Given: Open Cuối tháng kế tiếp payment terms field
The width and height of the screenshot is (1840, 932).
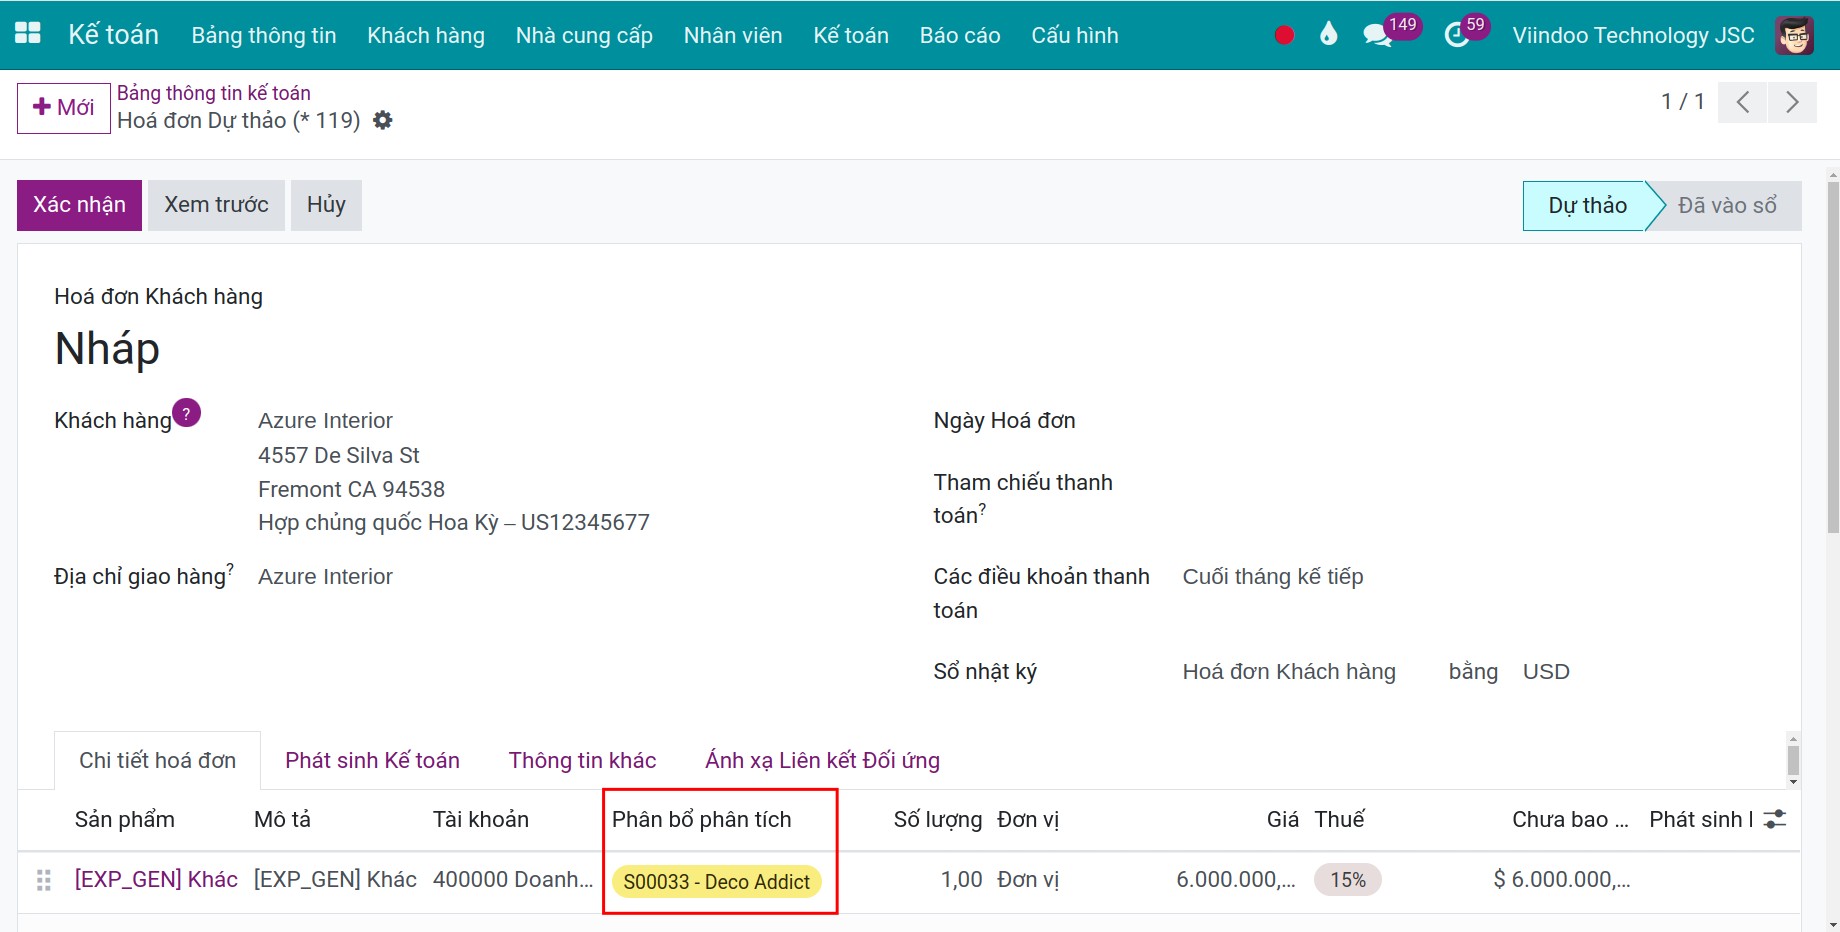Looking at the screenshot, I should coord(1273,577).
